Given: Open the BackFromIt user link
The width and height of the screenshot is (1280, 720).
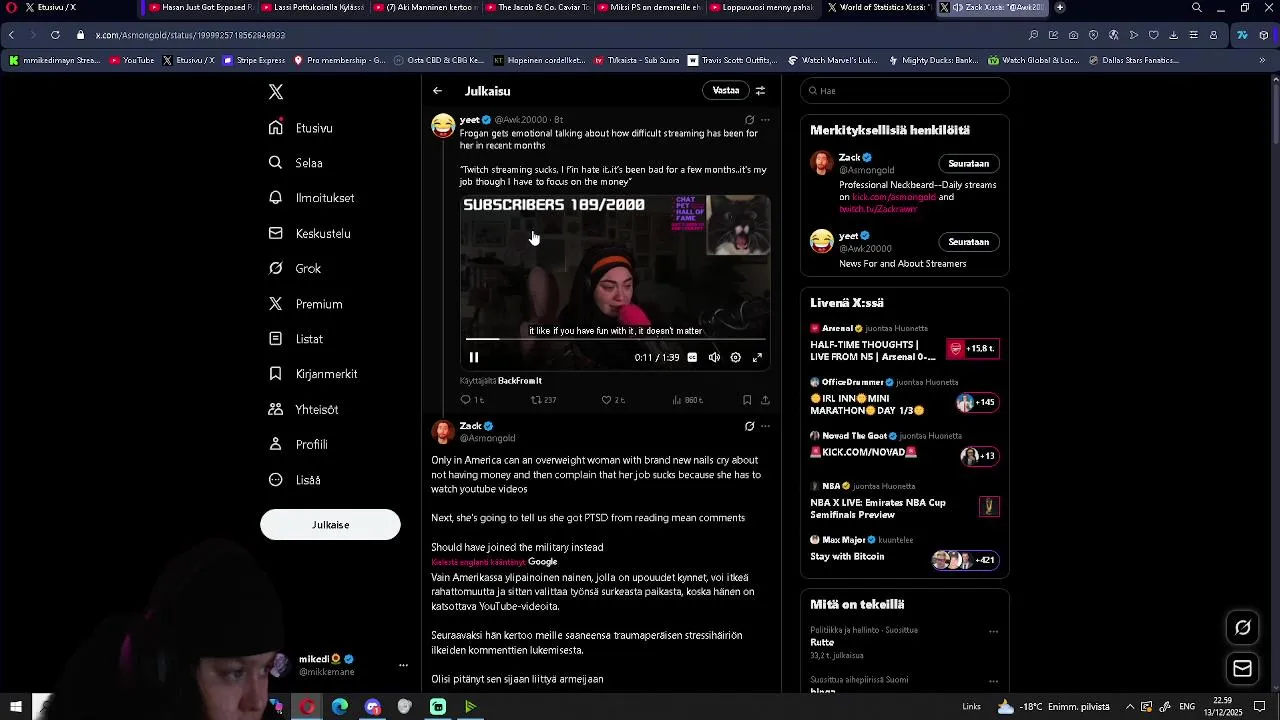Looking at the screenshot, I should (x=520, y=381).
